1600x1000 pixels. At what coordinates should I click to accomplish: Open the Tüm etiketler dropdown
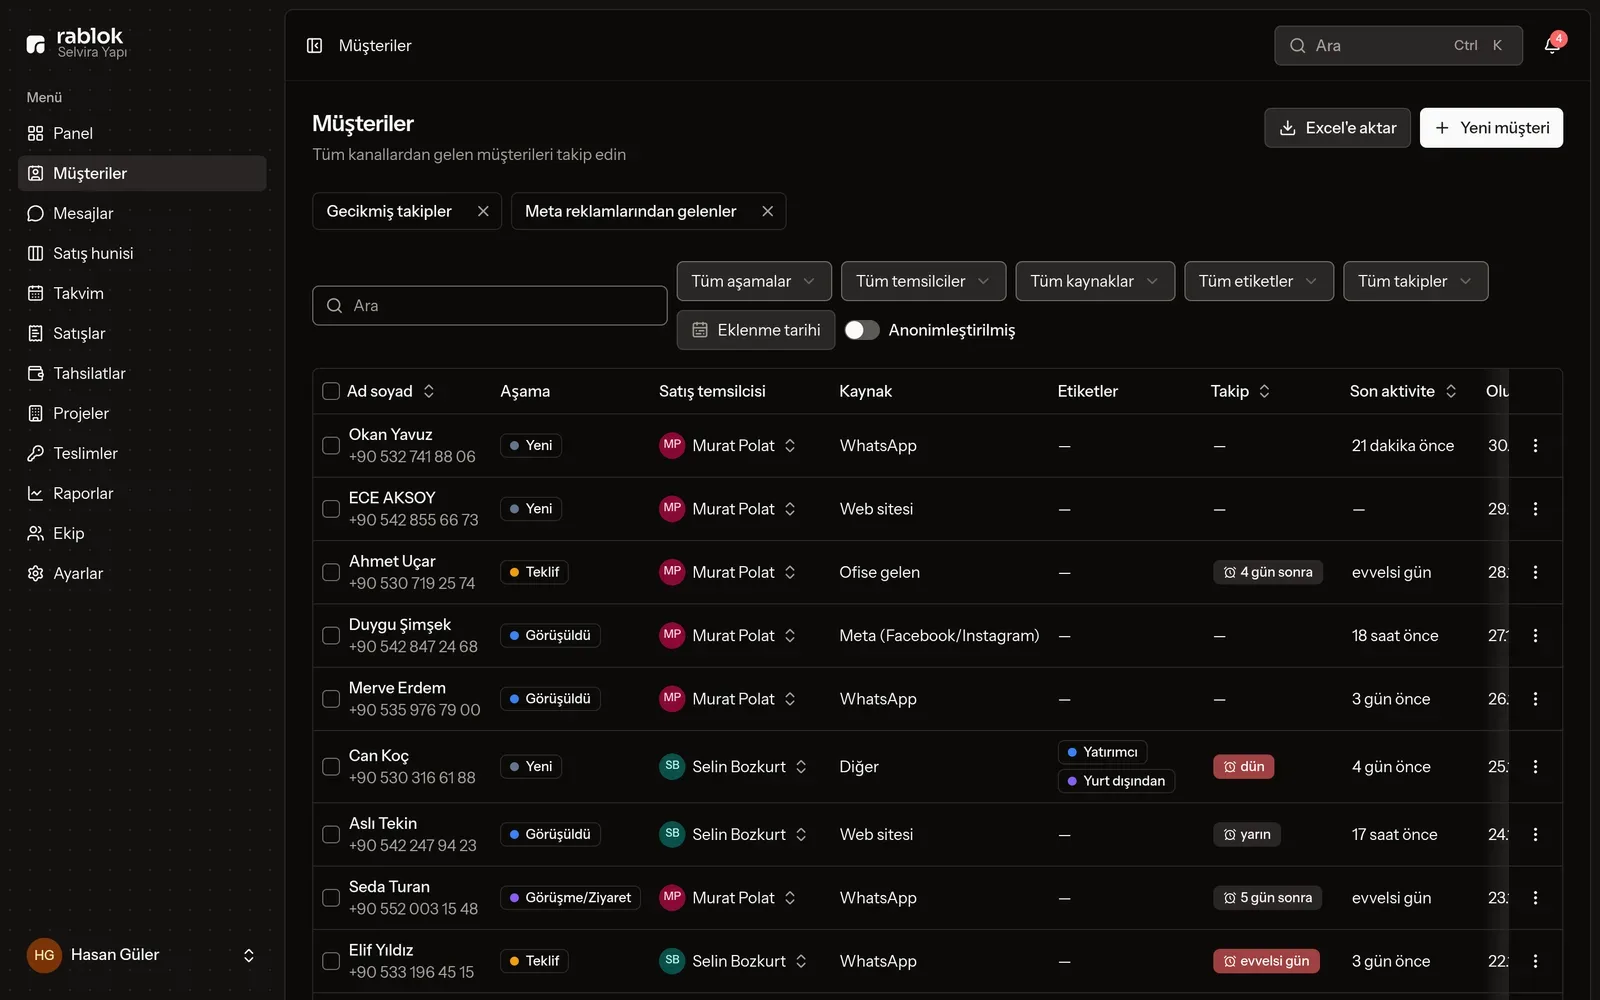(1258, 281)
